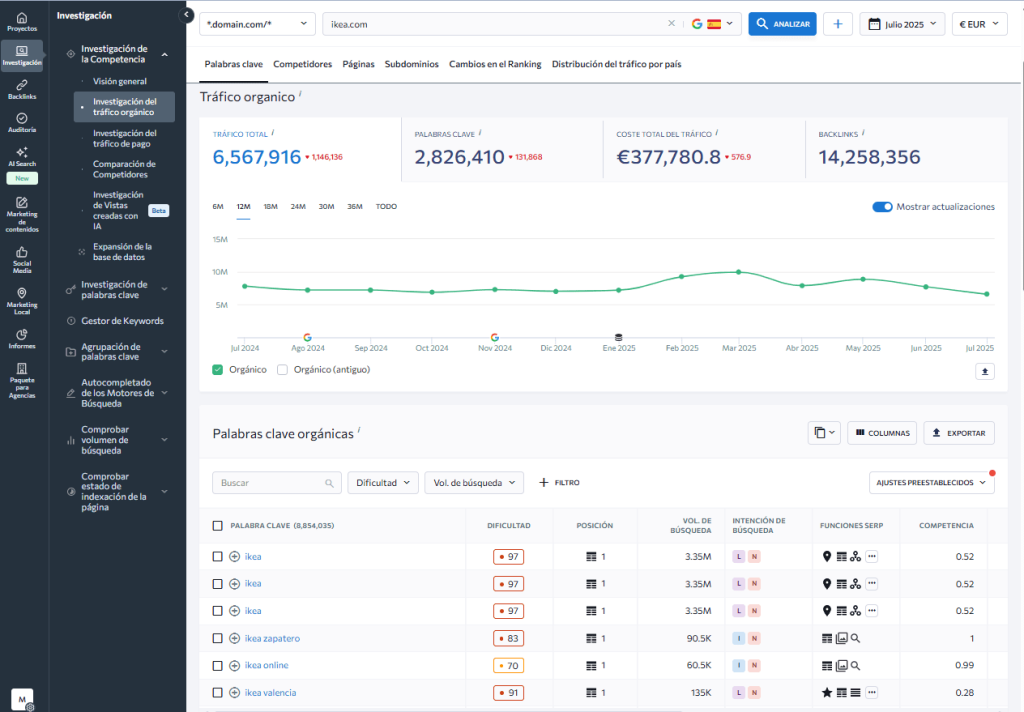
Task: Switch to Páginas tab
Action: coord(359,64)
